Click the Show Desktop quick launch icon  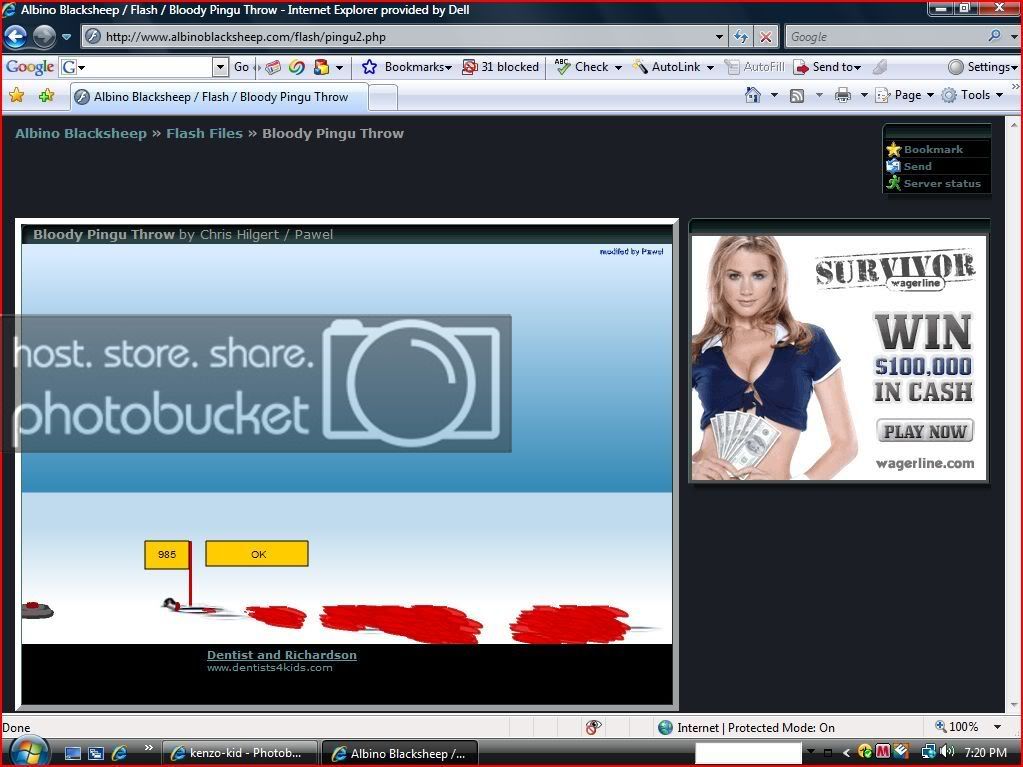point(72,753)
